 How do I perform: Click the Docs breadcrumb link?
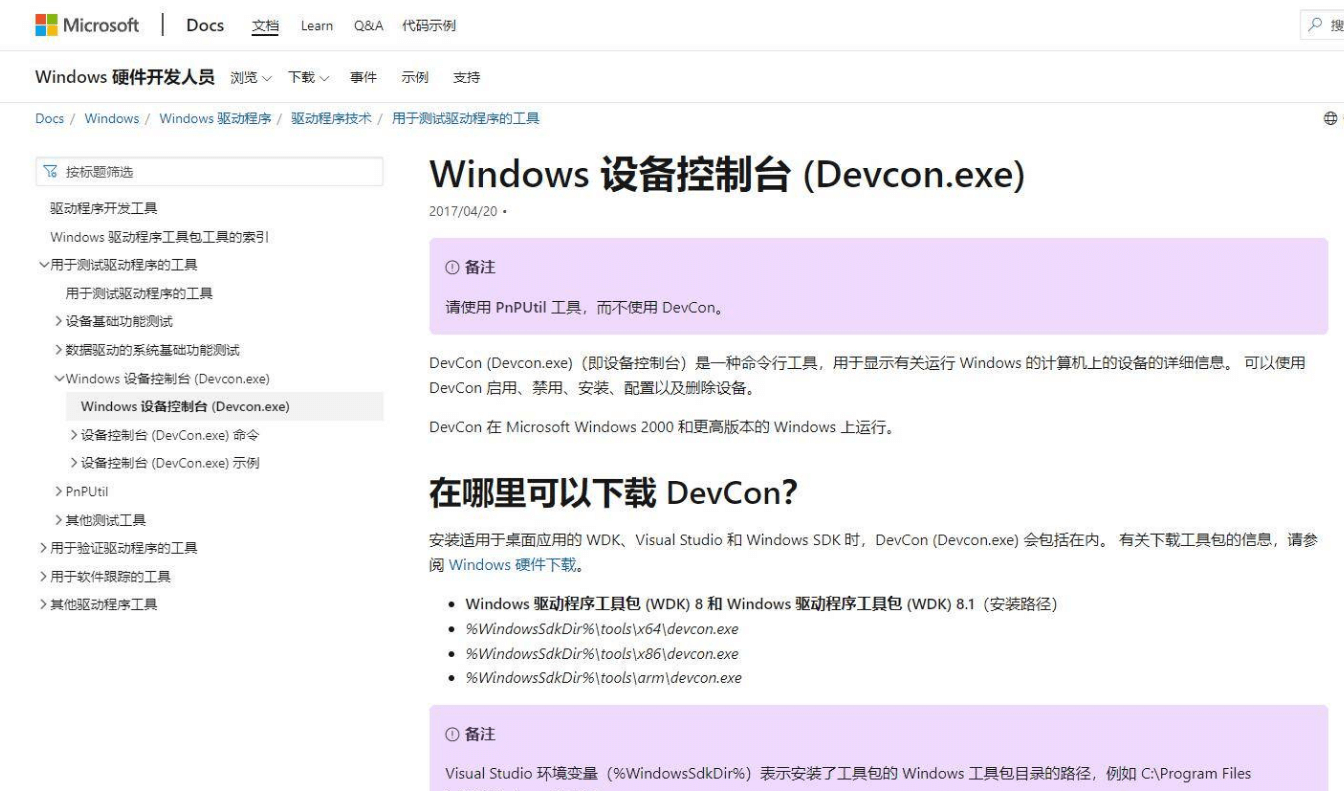click(x=49, y=118)
